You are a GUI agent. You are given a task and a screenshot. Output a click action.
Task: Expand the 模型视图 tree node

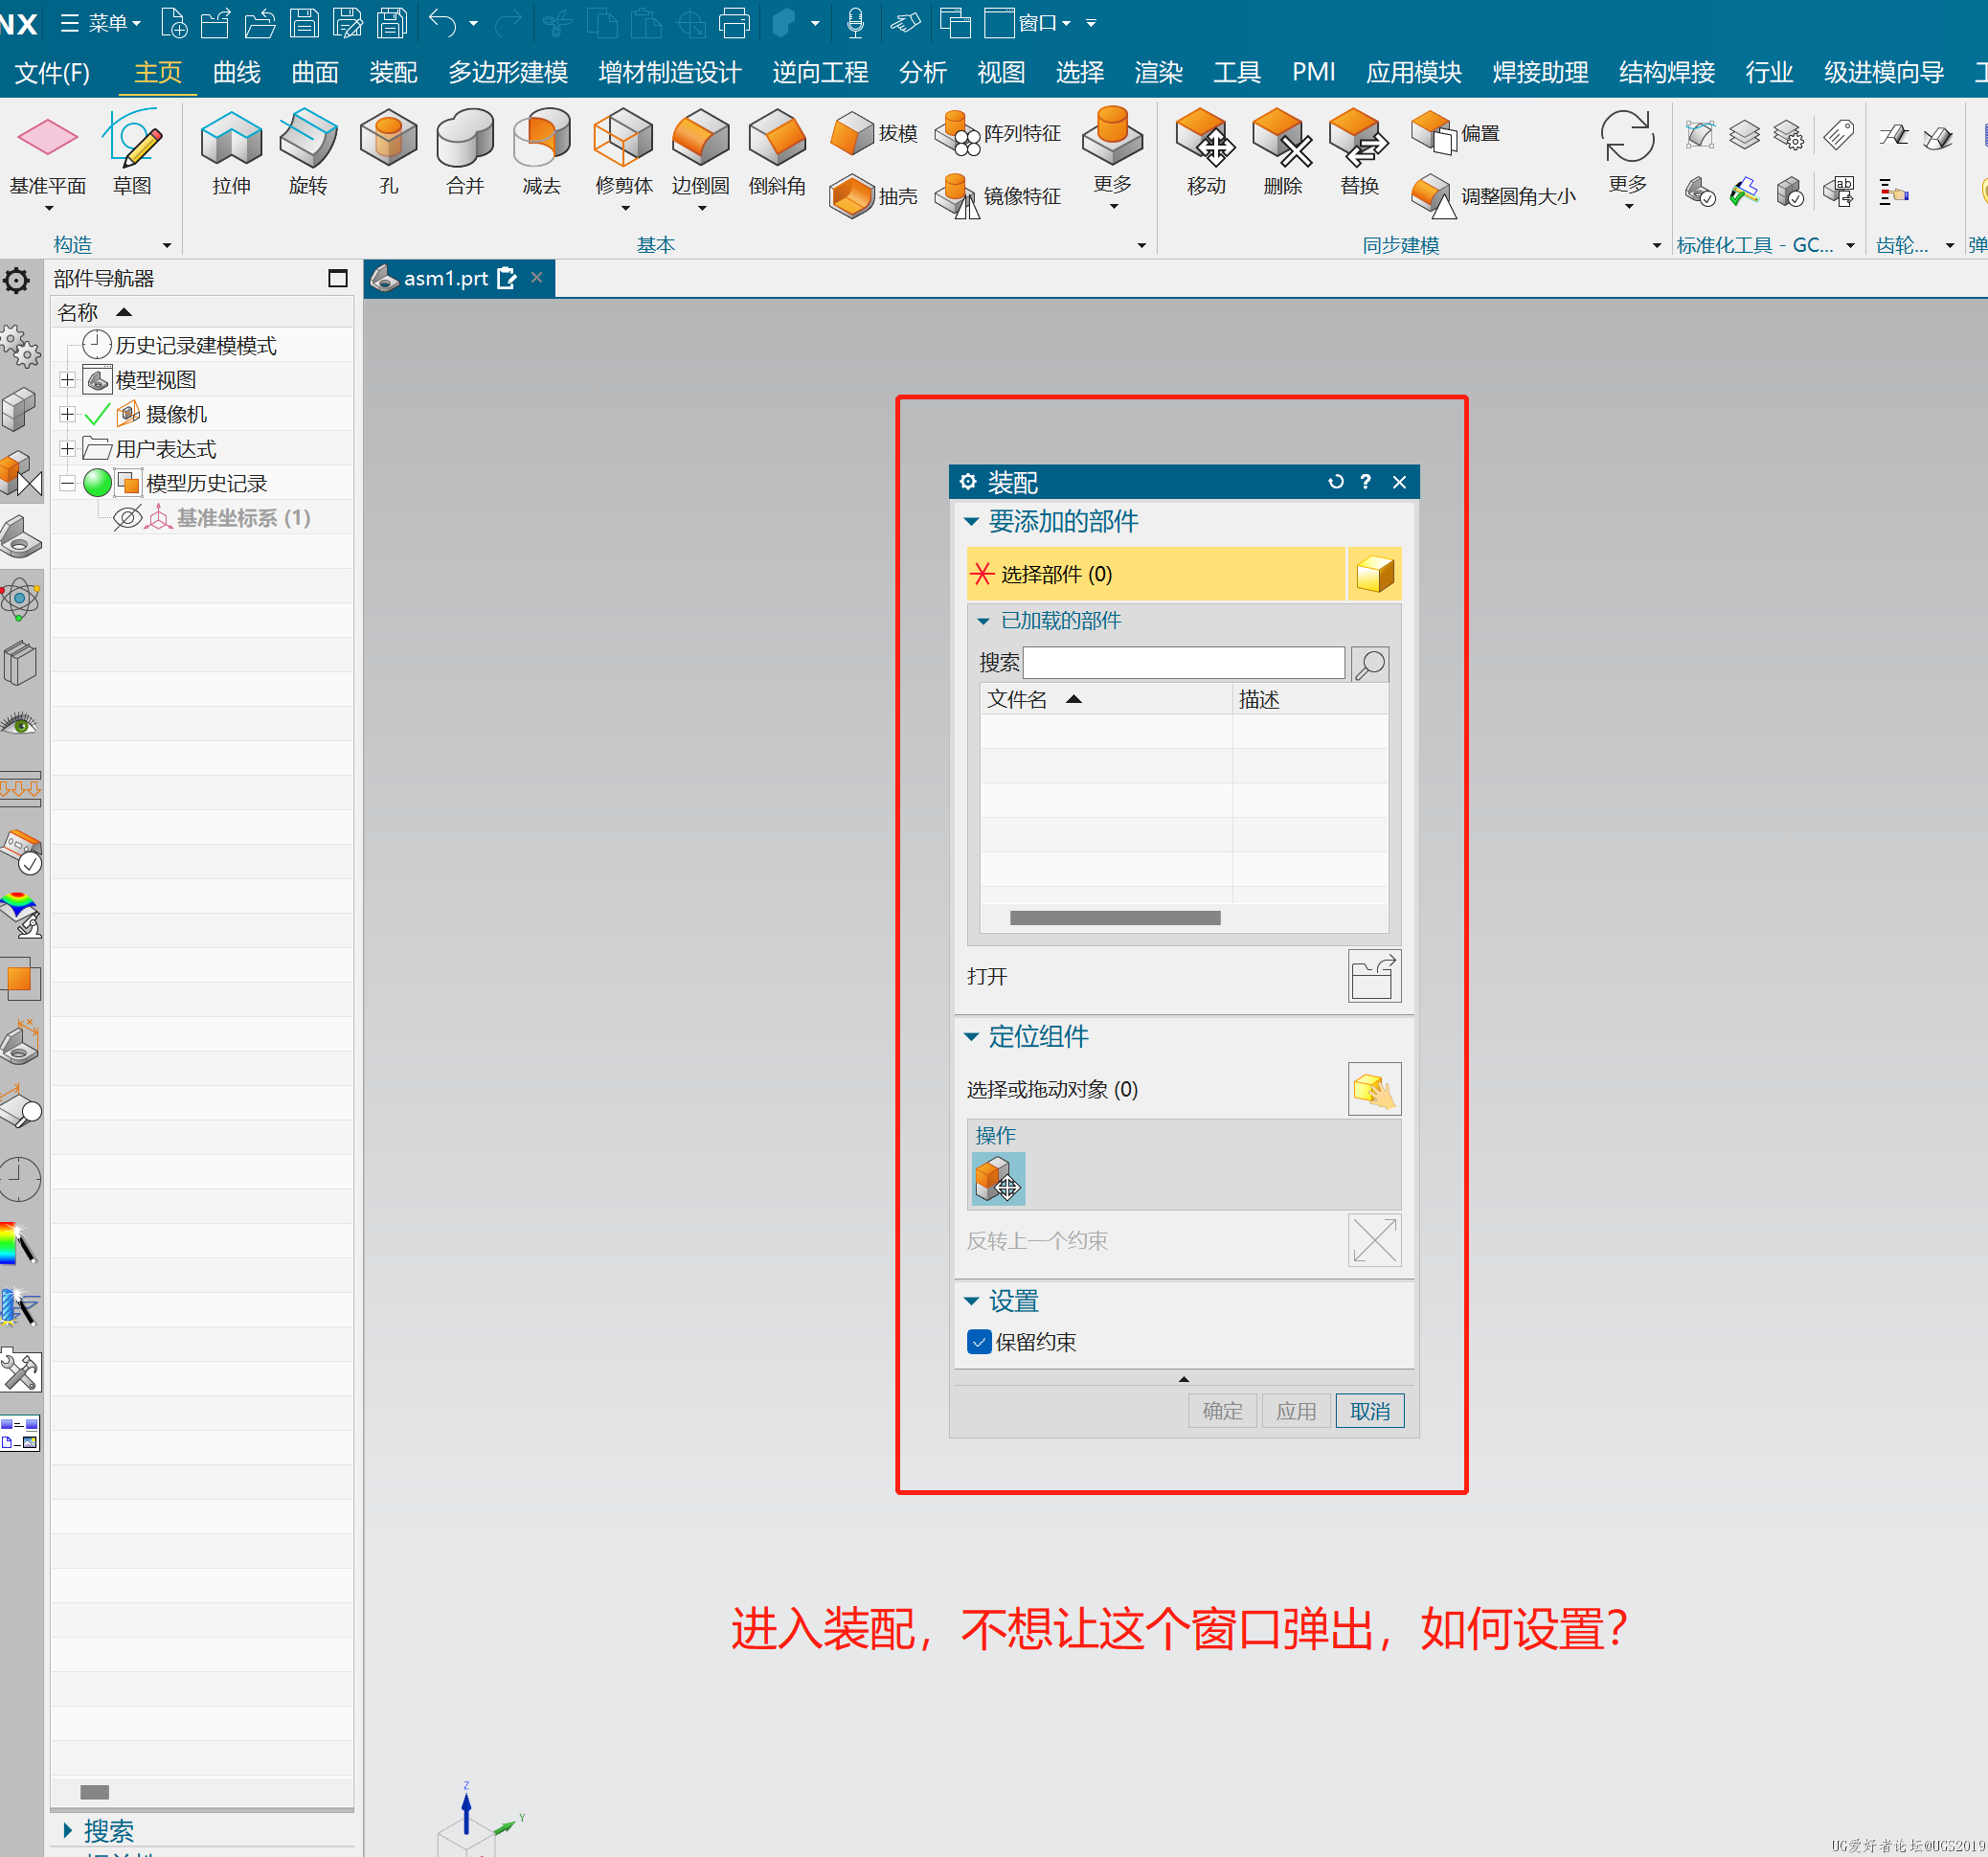[67, 380]
